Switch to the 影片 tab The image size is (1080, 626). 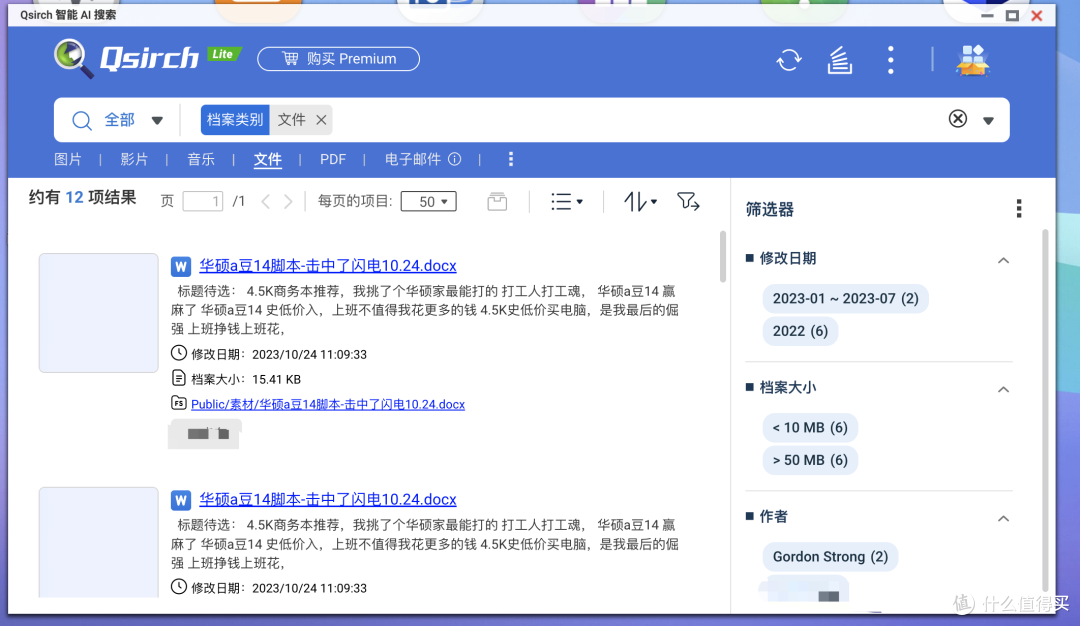[134, 159]
